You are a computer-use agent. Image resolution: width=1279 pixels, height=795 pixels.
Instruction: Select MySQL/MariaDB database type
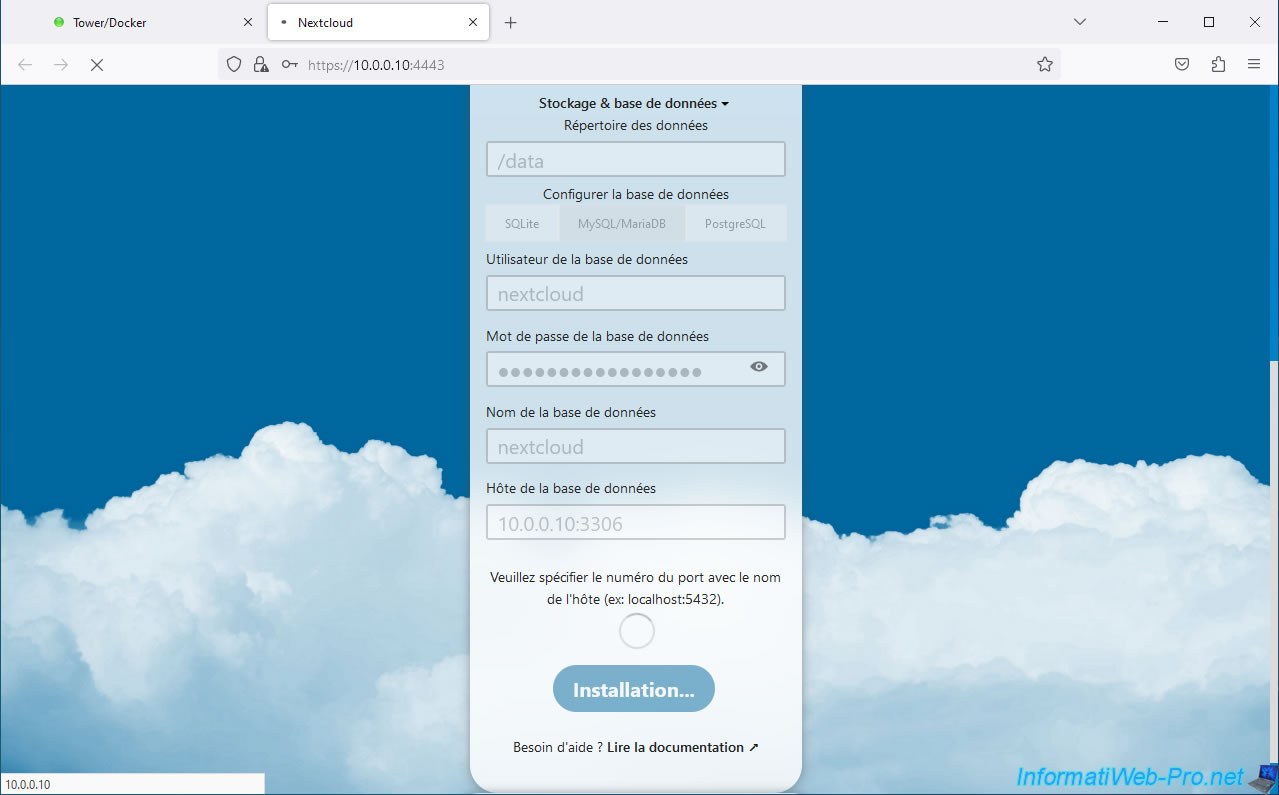click(x=622, y=224)
